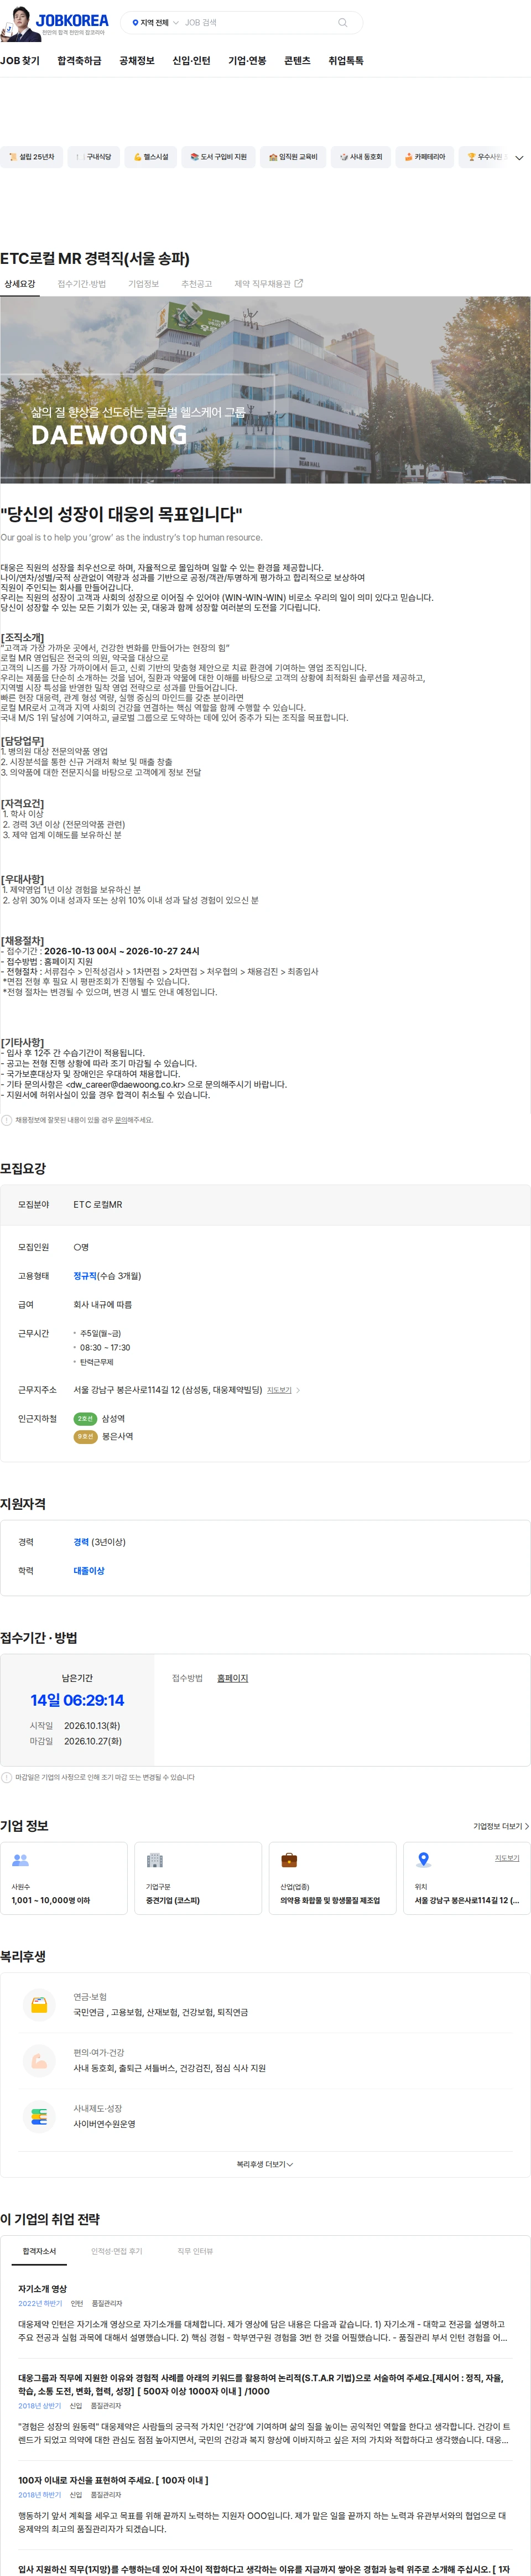Select the 도서 구입비 지원 chip
Image resolution: width=531 pixels, height=2576 pixels.
coord(218,157)
